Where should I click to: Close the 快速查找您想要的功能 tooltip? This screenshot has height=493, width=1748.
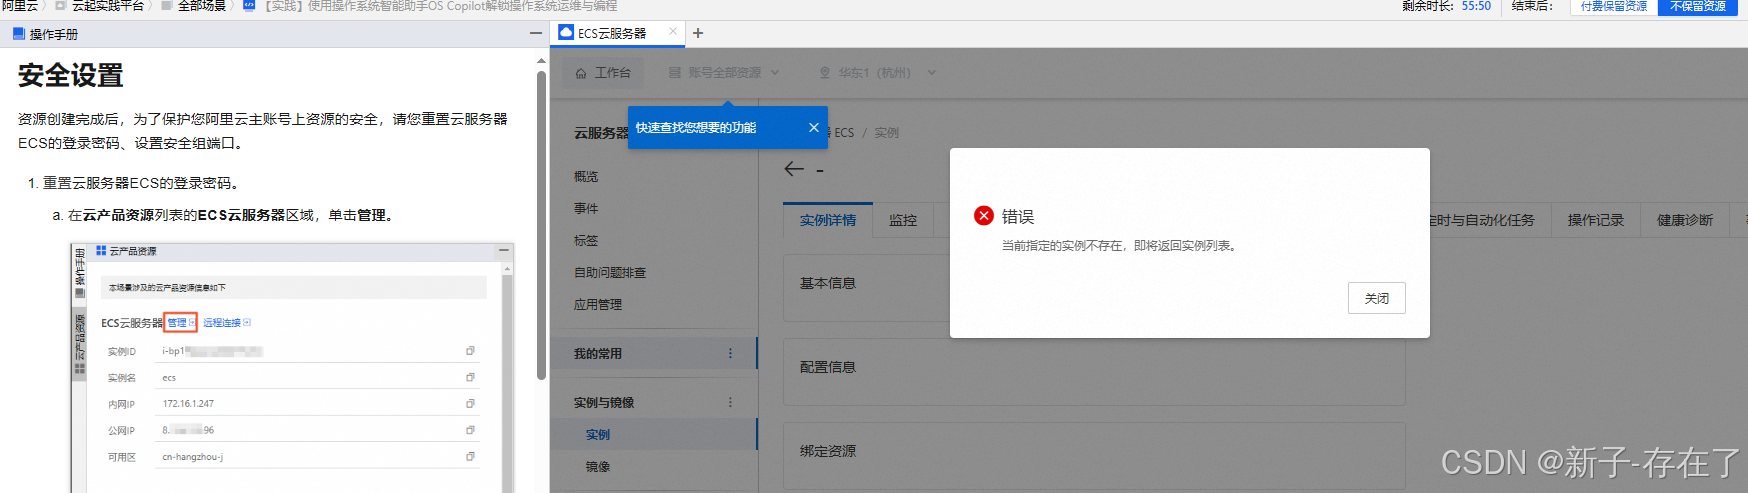coord(814,128)
